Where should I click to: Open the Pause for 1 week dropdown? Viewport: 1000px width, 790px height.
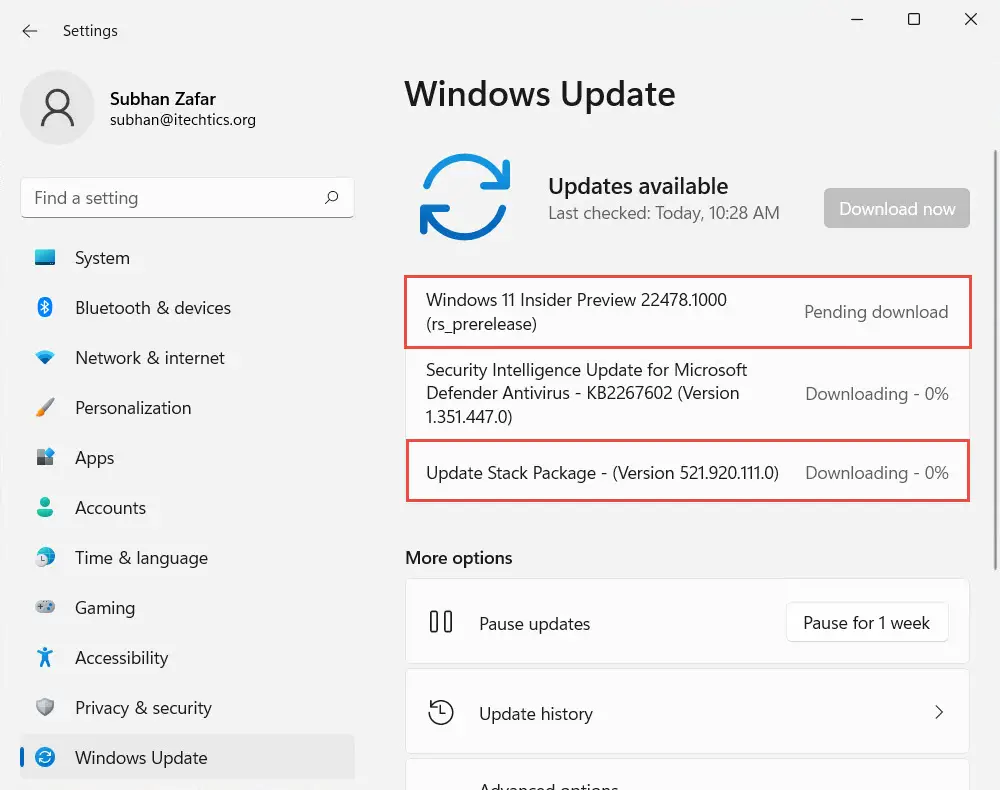[867, 622]
